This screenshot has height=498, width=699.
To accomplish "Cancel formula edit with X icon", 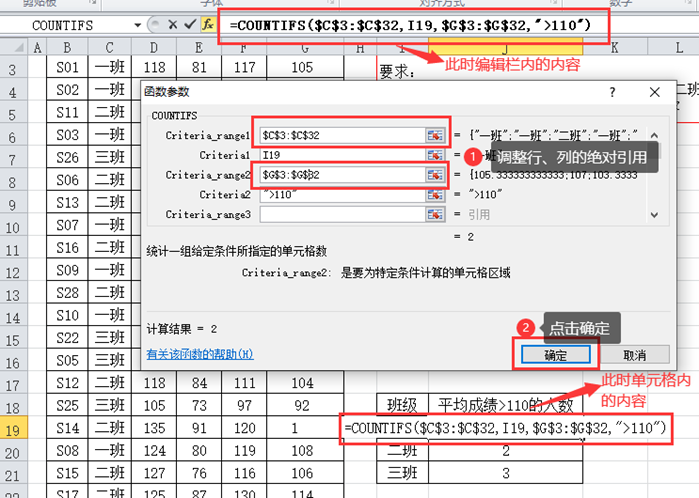I will (x=173, y=25).
